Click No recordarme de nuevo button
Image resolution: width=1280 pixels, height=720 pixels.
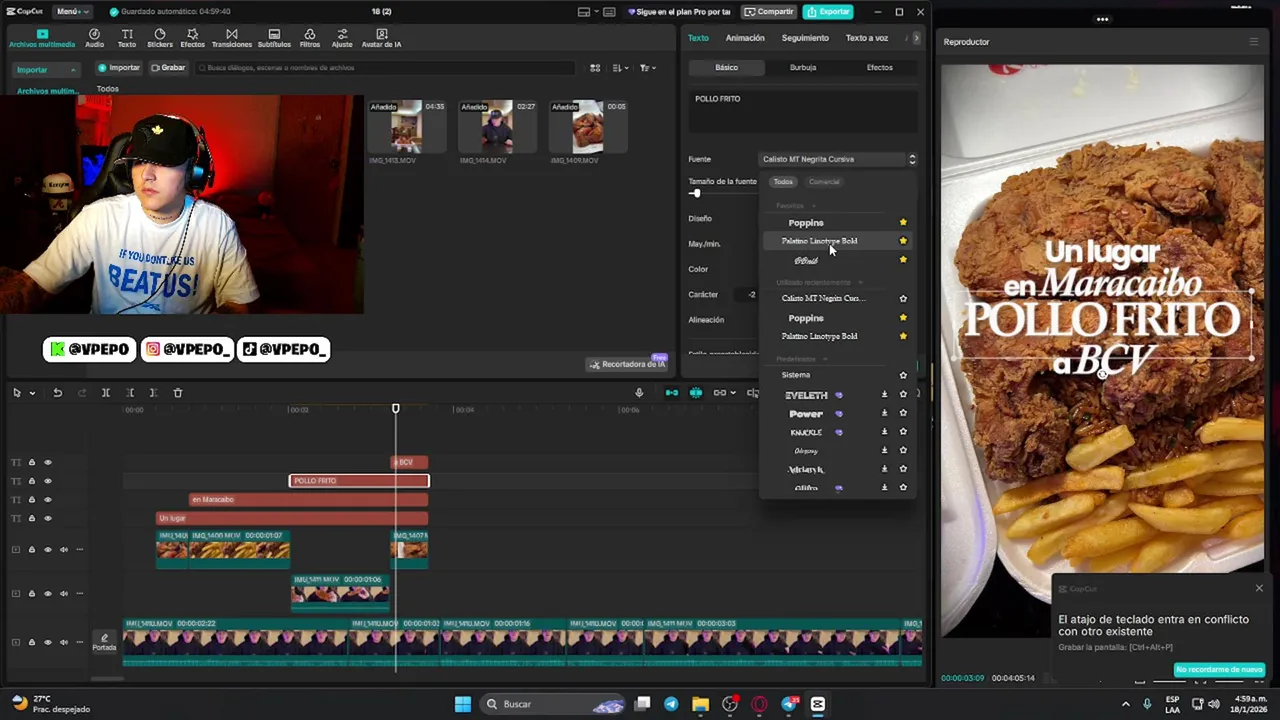(x=1220, y=670)
